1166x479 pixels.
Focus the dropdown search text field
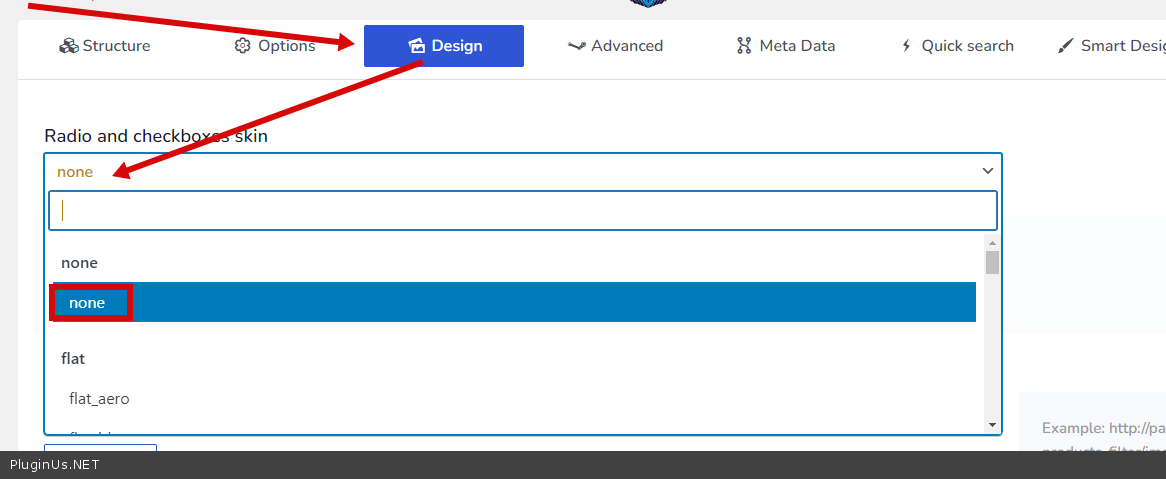[523, 211]
